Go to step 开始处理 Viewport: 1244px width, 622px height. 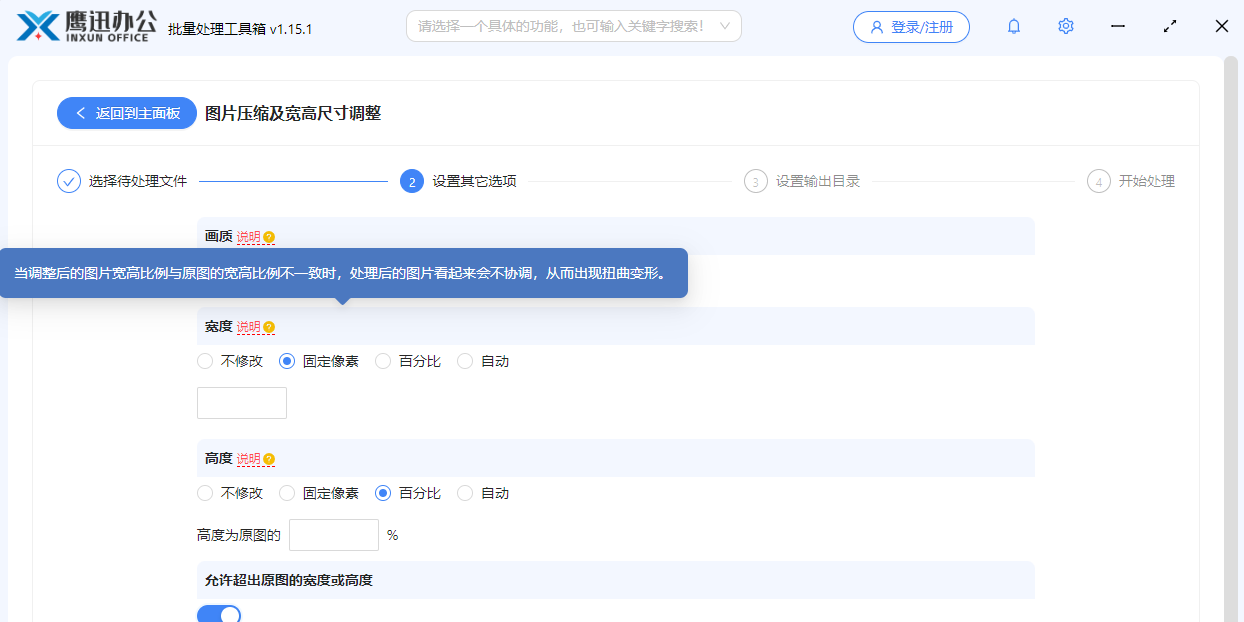tap(1147, 181)
